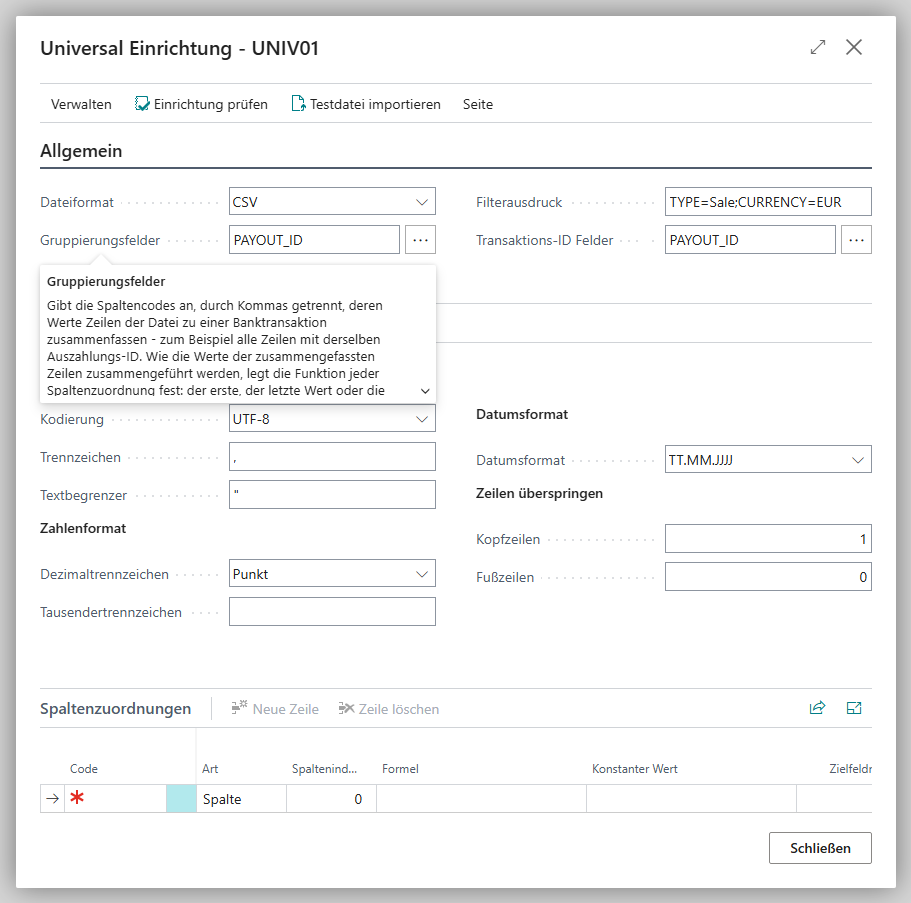Open the Seite menu
The width and height of the screenshot is (911, 903).
point(478,105)
